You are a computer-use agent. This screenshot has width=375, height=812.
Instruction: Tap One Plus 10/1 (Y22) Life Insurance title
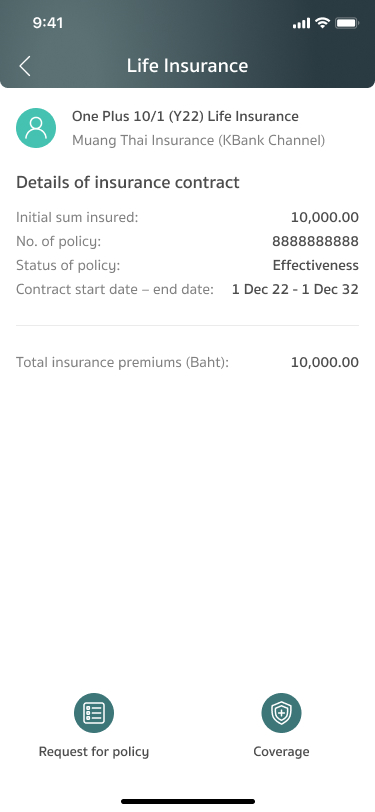pyautogui.click(x=185, y=117)
